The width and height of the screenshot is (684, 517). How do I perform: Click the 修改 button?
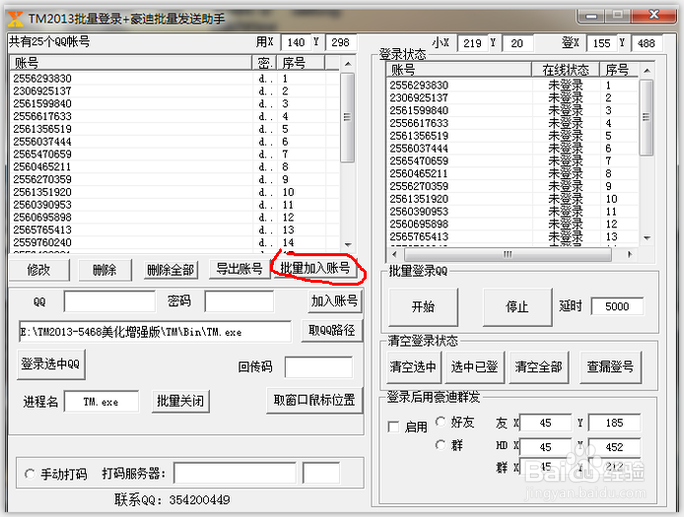click(x=39, y=270)
